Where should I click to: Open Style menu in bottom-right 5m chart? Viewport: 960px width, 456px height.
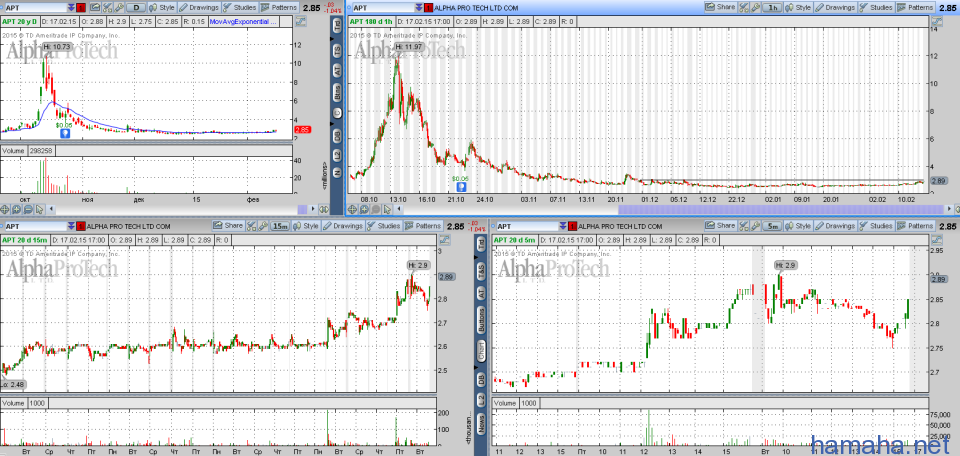tap(798, 226)
